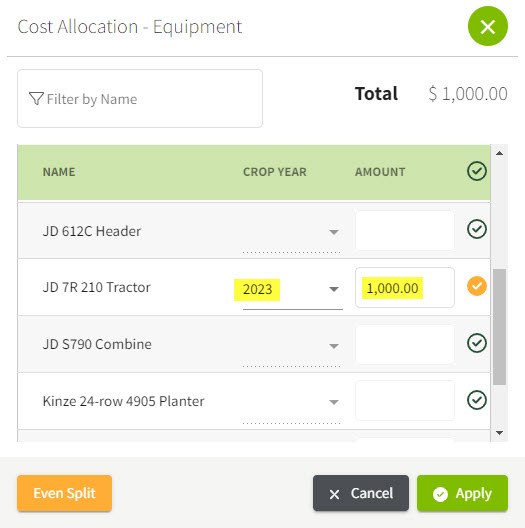Select the JD 612C Header row name
The width and height of the screenshot is (525, 528).
coord(92,231)
